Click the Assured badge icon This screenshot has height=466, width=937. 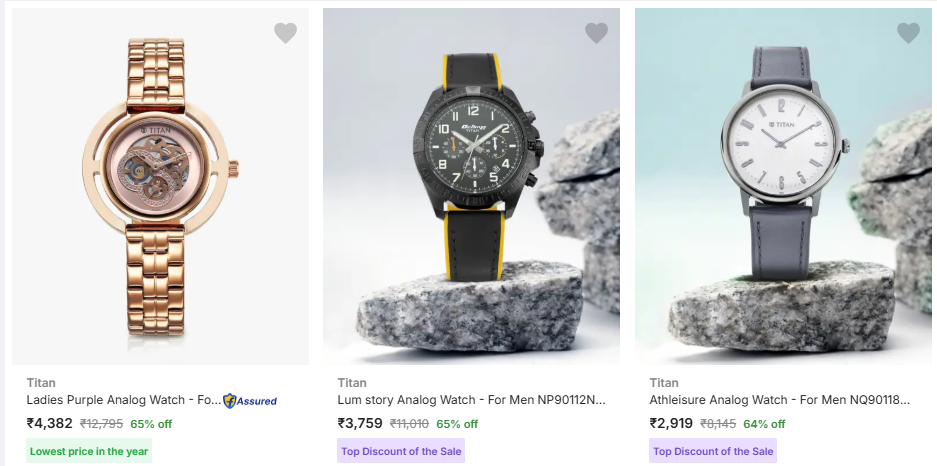[250, 400]
